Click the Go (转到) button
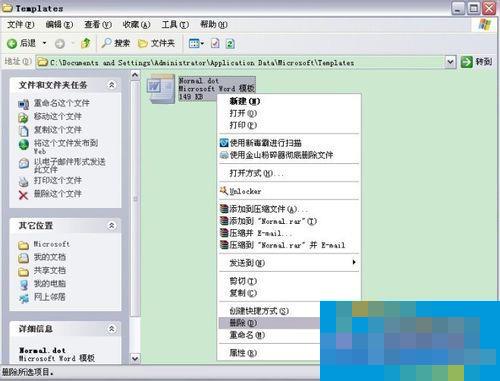The image size is (500, 381). 476,62
